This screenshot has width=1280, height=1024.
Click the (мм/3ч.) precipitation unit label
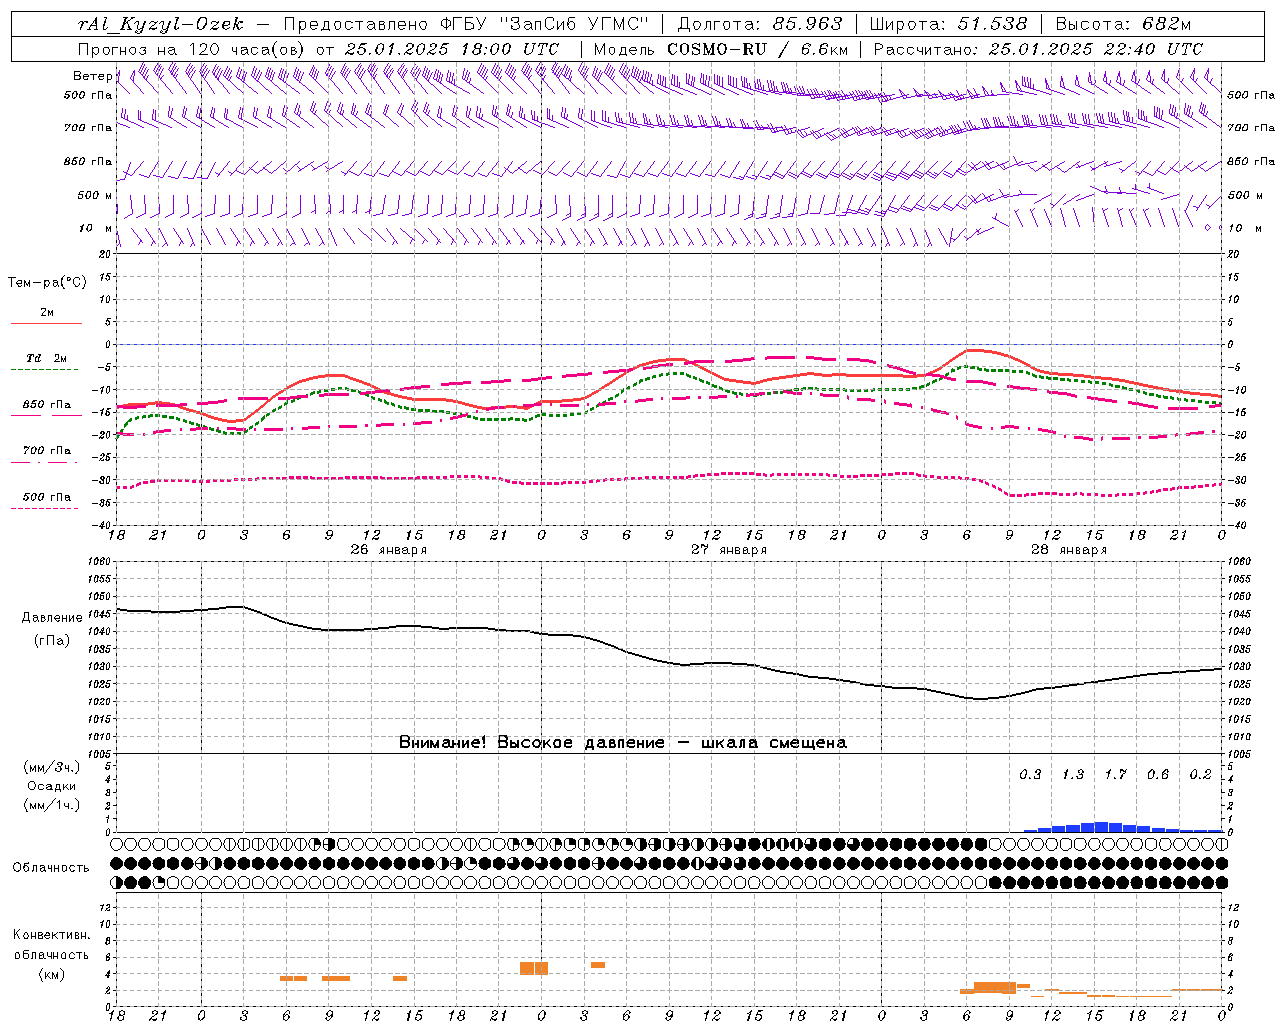coord(51,767)
